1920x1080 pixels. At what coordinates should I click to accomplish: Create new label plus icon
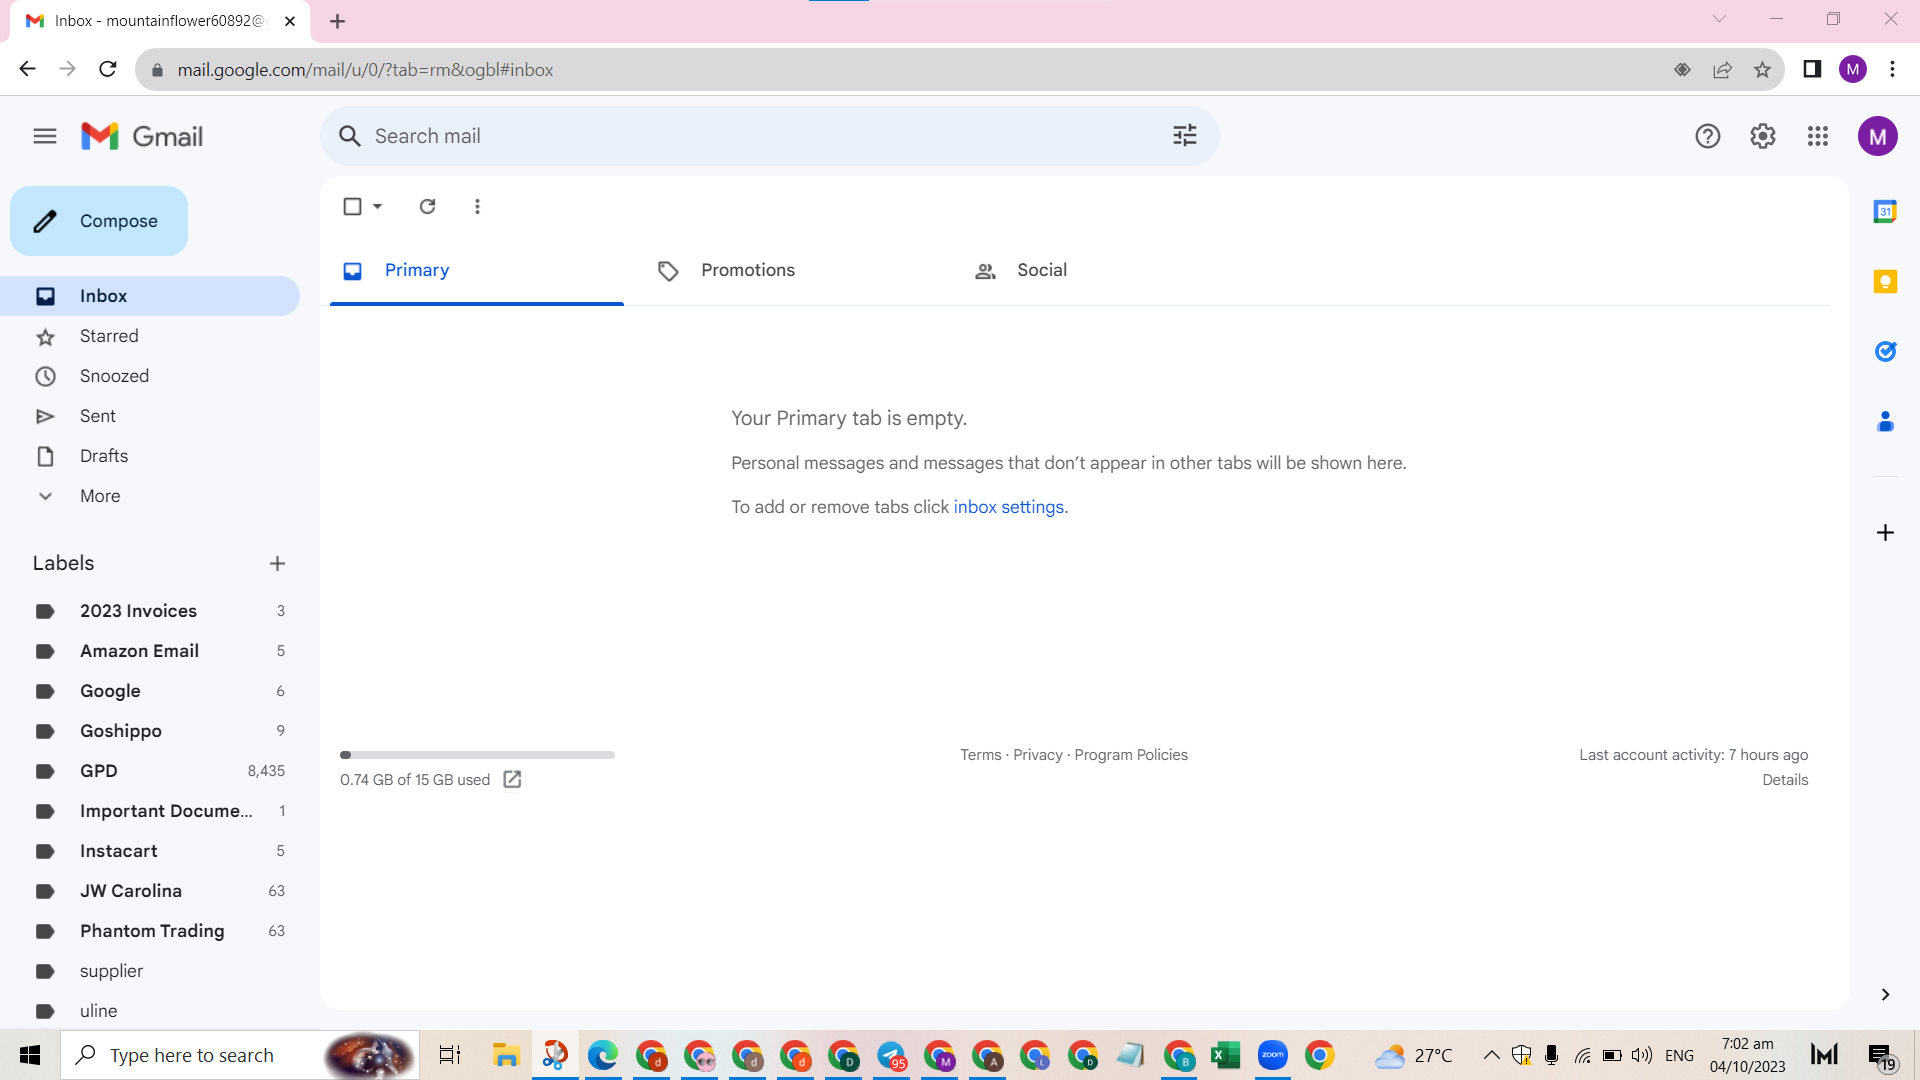pos(277,564)
